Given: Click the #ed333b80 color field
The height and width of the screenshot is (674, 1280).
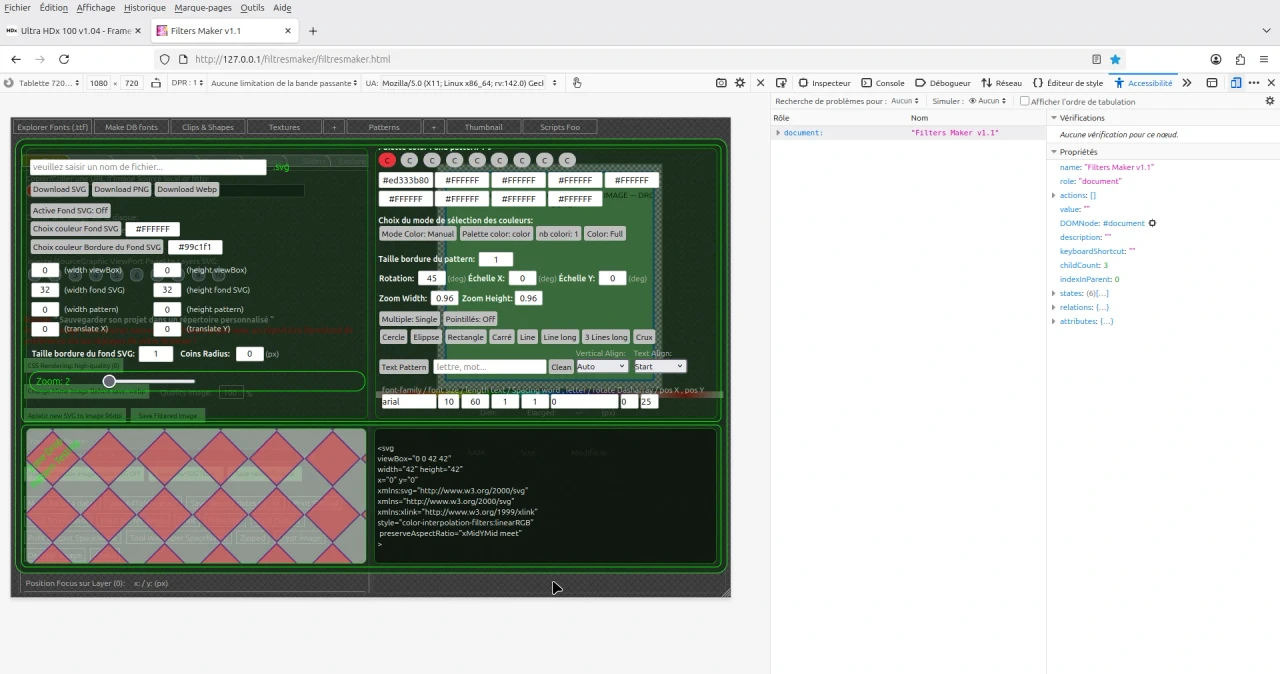Looking at the screenshot, I should (405, 181).
